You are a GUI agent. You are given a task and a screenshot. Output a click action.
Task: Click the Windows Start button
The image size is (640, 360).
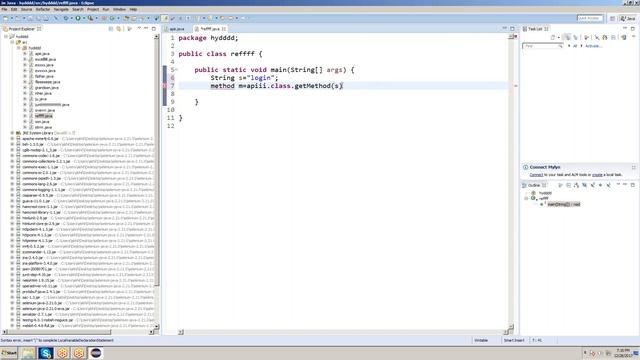9,353
